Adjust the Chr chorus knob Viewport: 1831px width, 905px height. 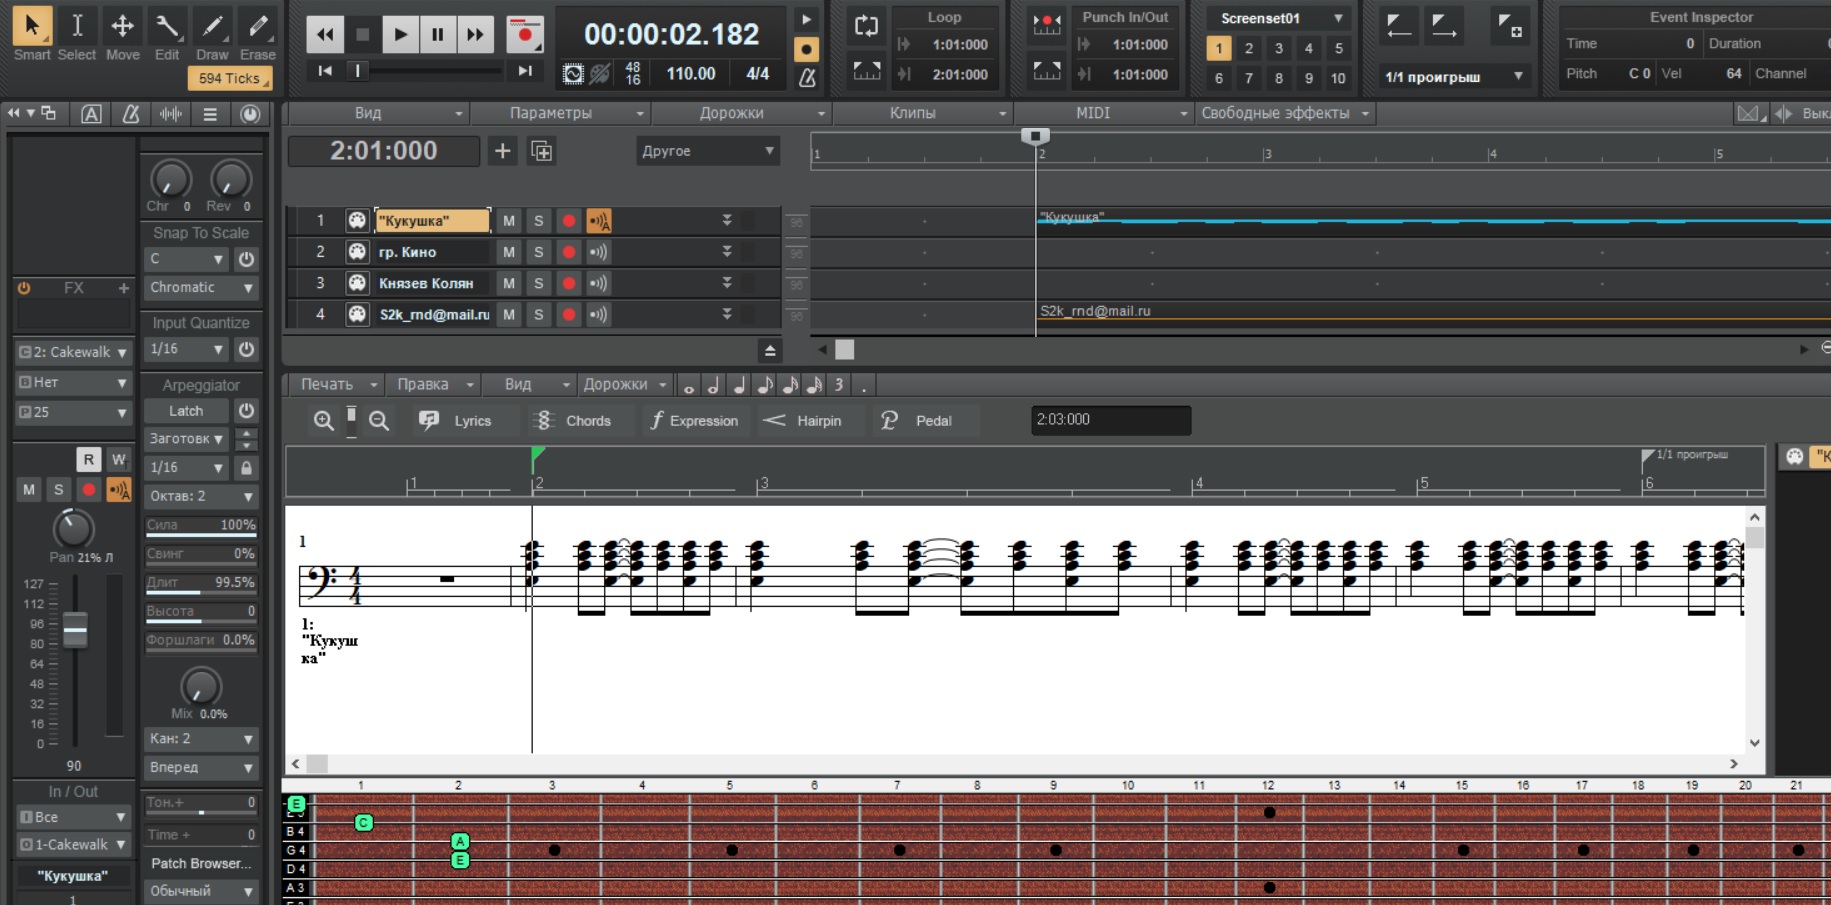pyautogui.click(x=170, y=180)
